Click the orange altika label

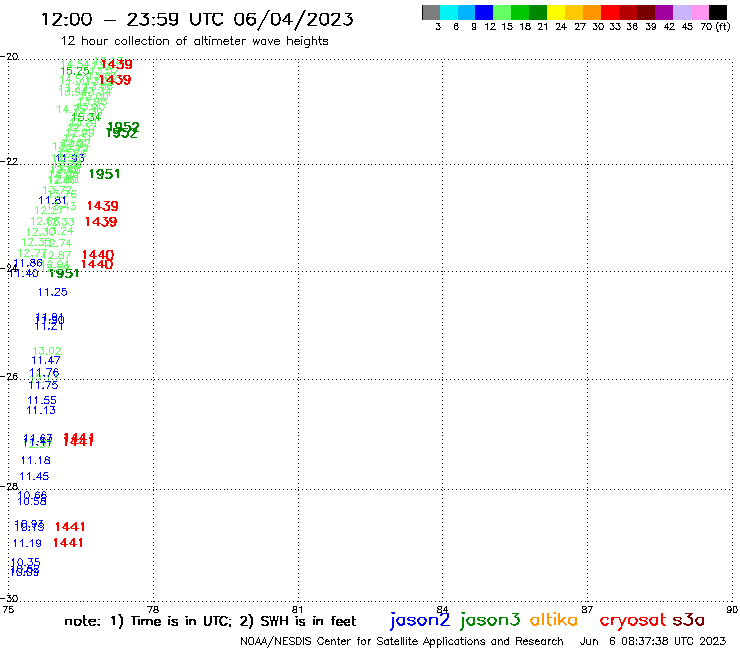[x=554, y=620]
